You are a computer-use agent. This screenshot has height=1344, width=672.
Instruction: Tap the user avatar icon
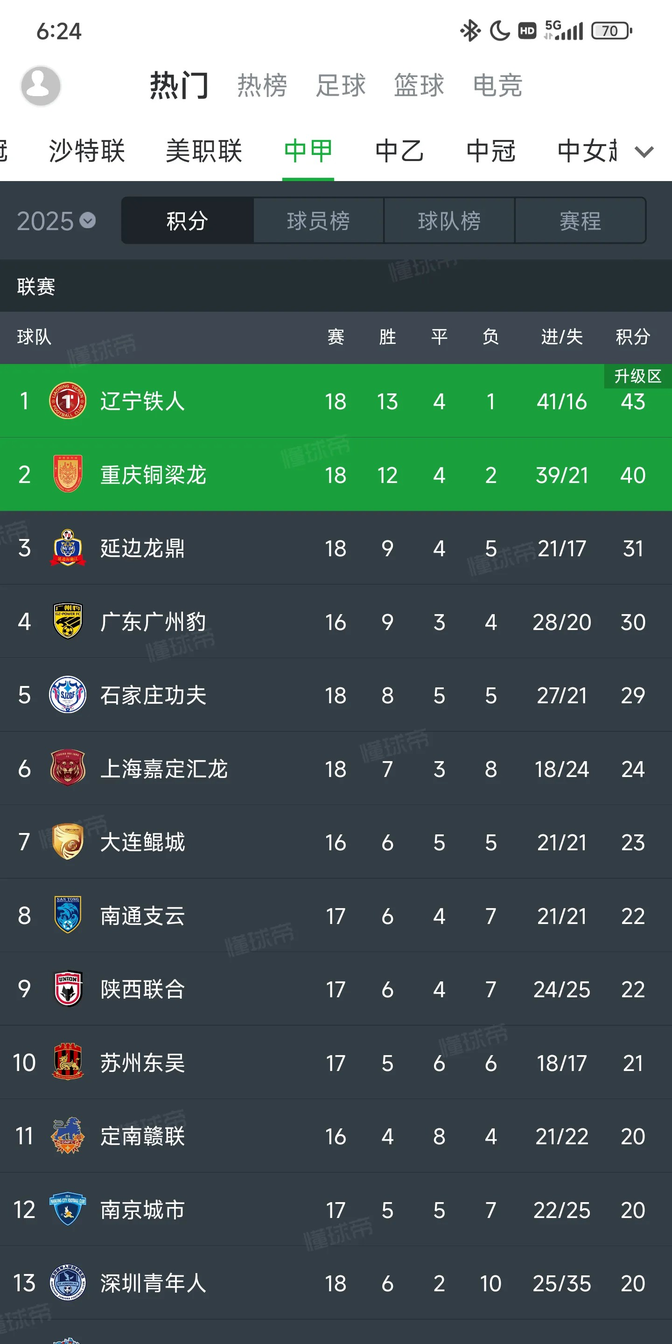coord(40,86)
